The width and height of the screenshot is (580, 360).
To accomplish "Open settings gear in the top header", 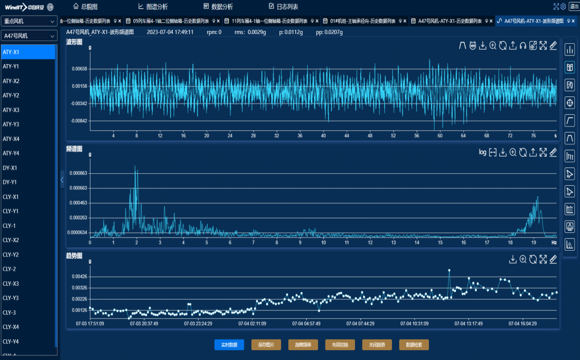I will (x=563, y=6).
